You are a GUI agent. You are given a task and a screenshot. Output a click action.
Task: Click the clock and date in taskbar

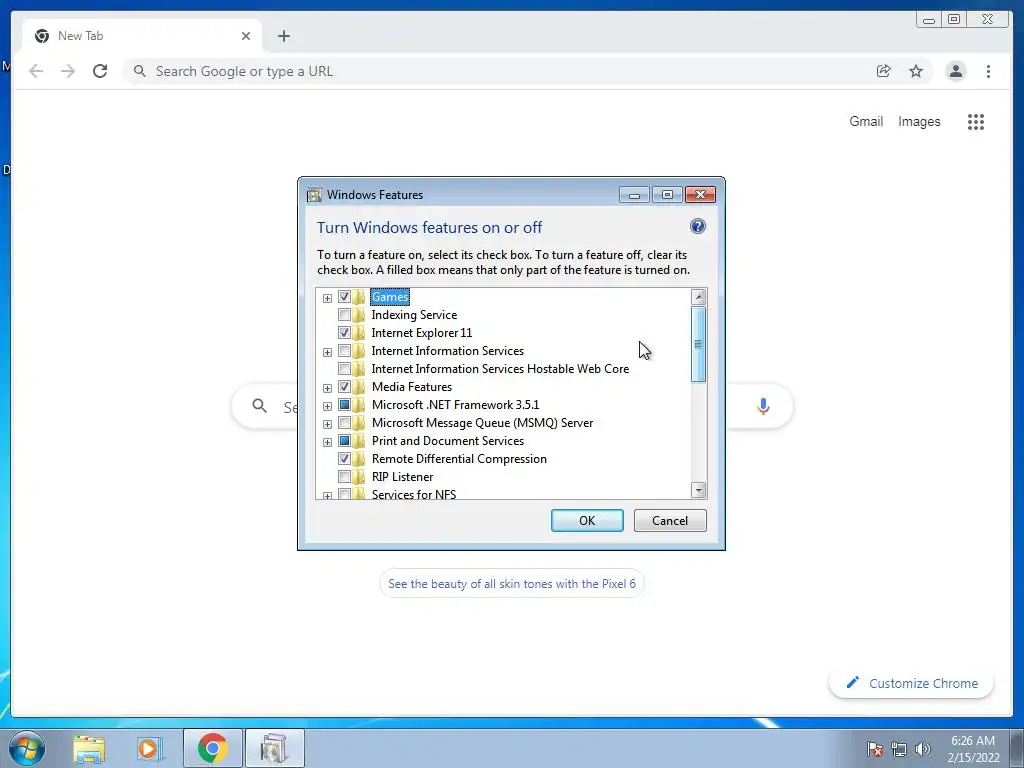coord(973,749)
